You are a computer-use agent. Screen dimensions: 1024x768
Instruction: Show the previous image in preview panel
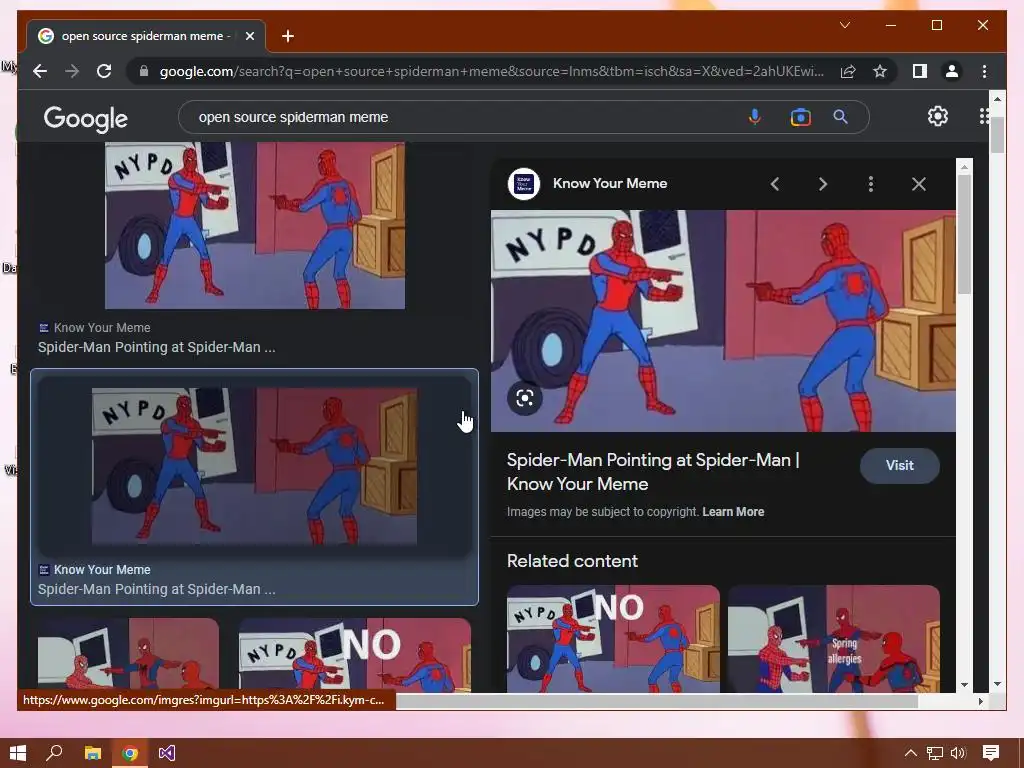(775, 184)
